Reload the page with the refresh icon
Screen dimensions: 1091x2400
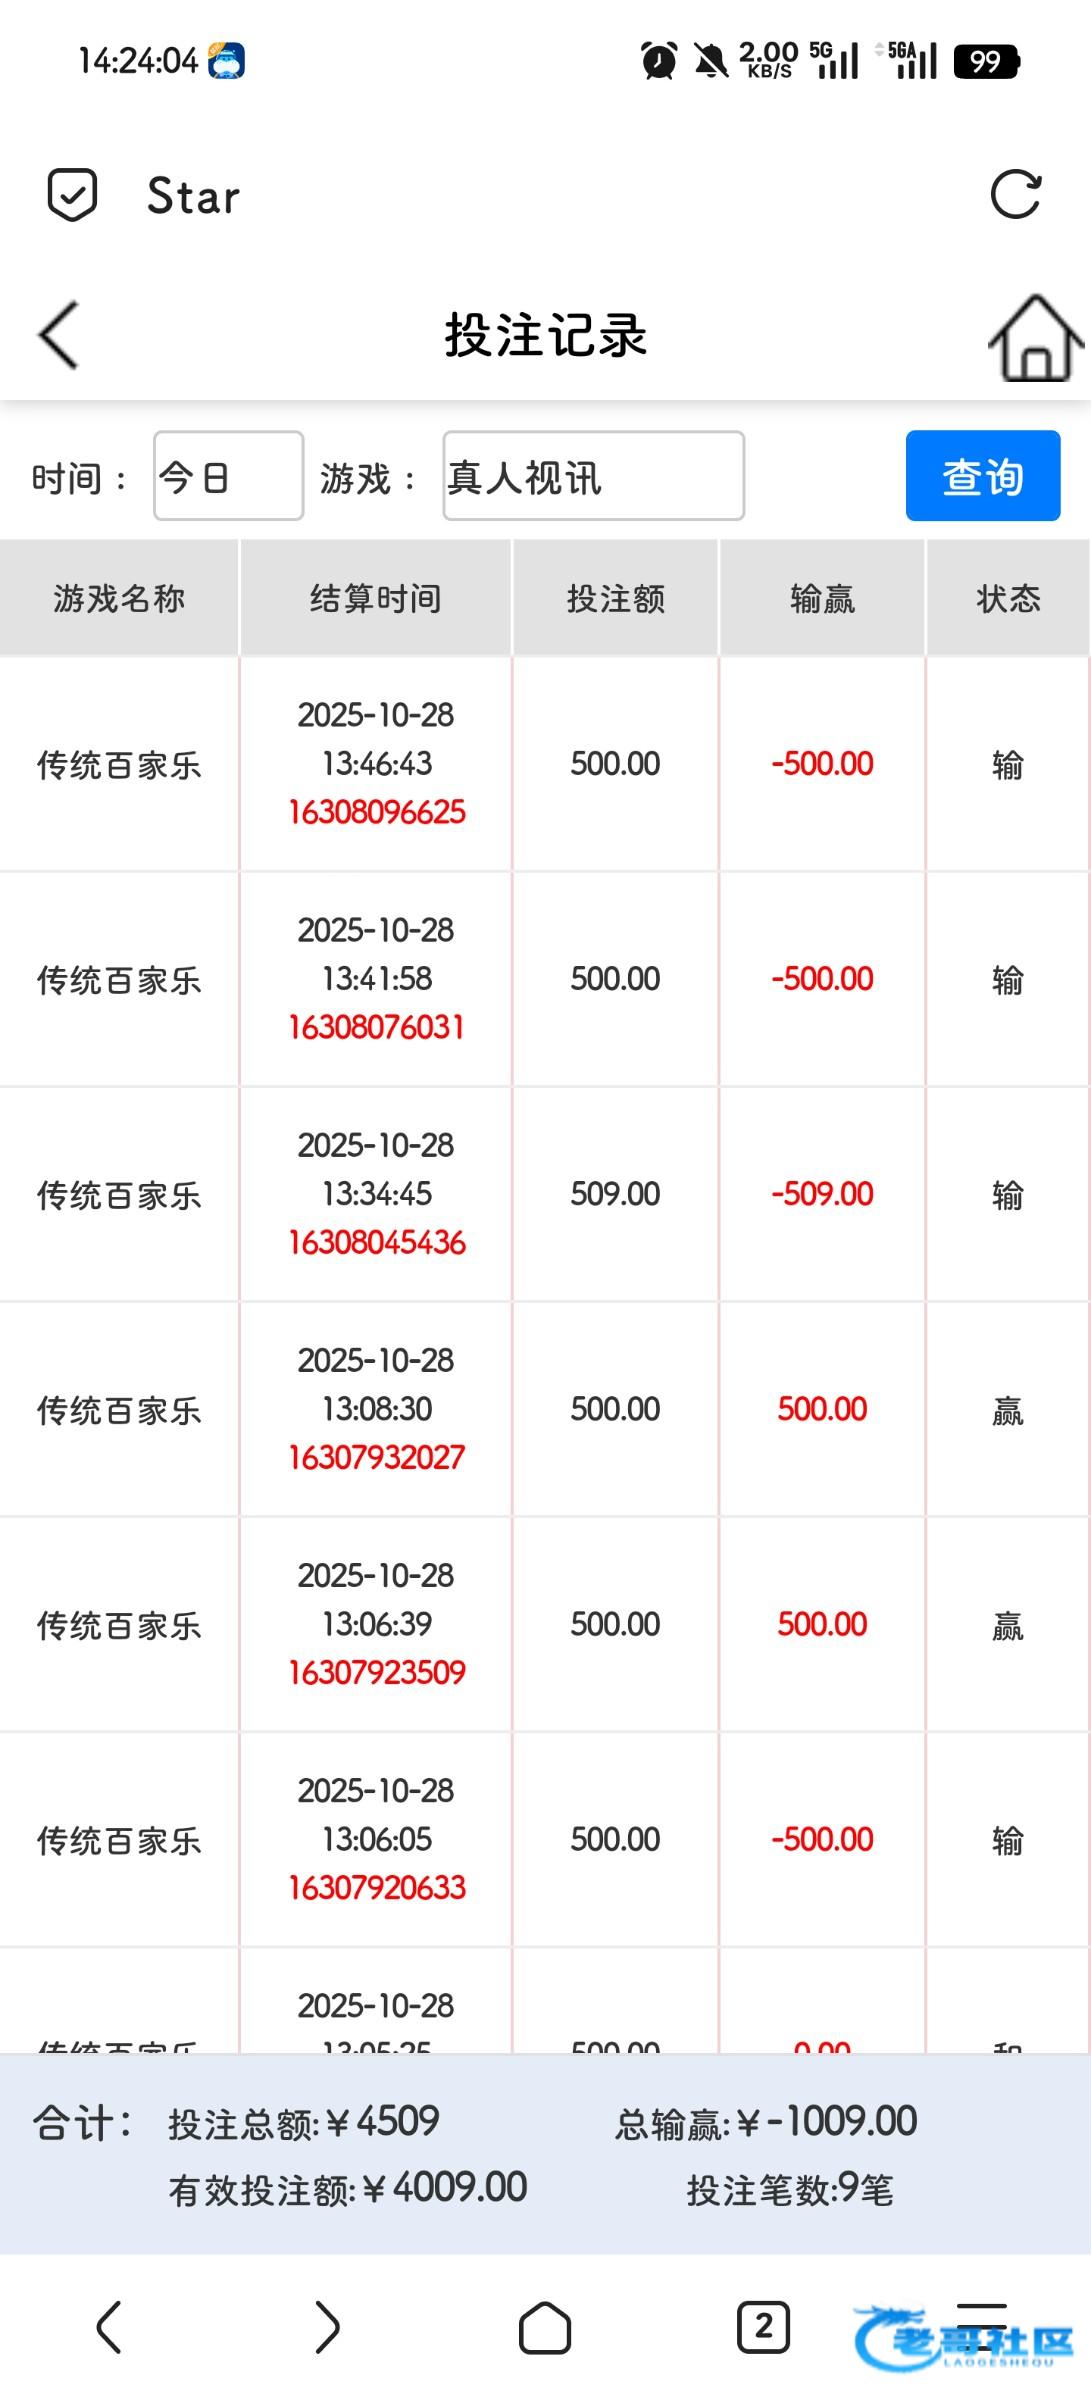point(1015,194)
